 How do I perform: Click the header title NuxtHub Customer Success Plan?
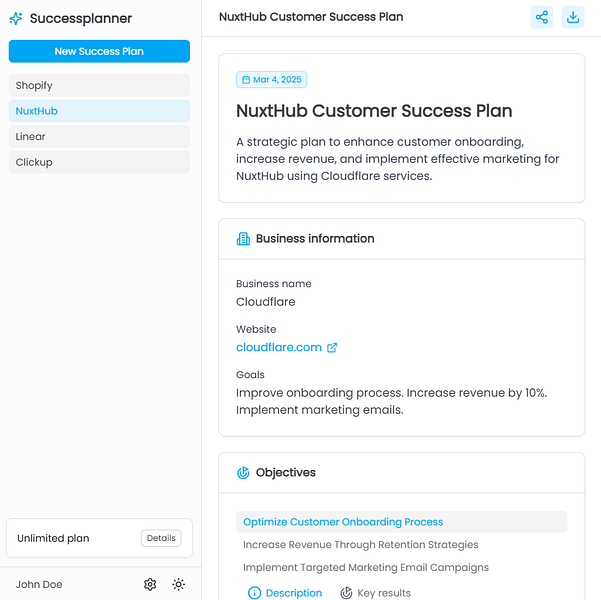pyautogui.click(x=311, y=17)
